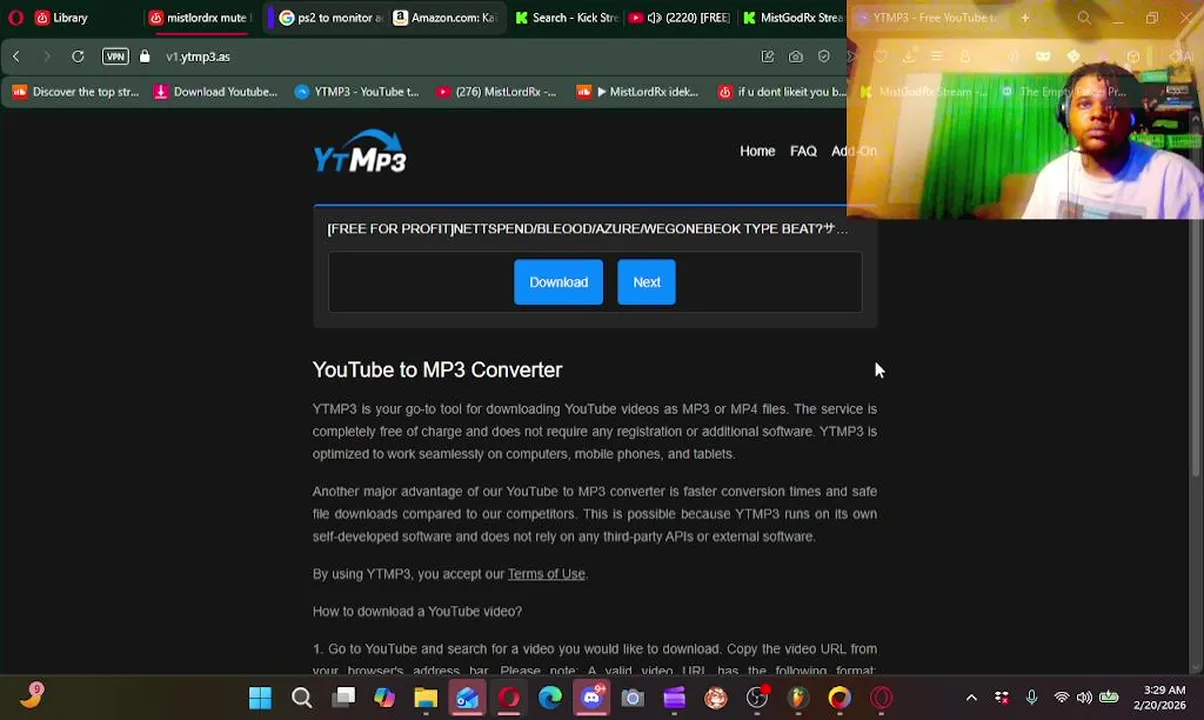Open the last Opera red ring taskbar icon

882,698
